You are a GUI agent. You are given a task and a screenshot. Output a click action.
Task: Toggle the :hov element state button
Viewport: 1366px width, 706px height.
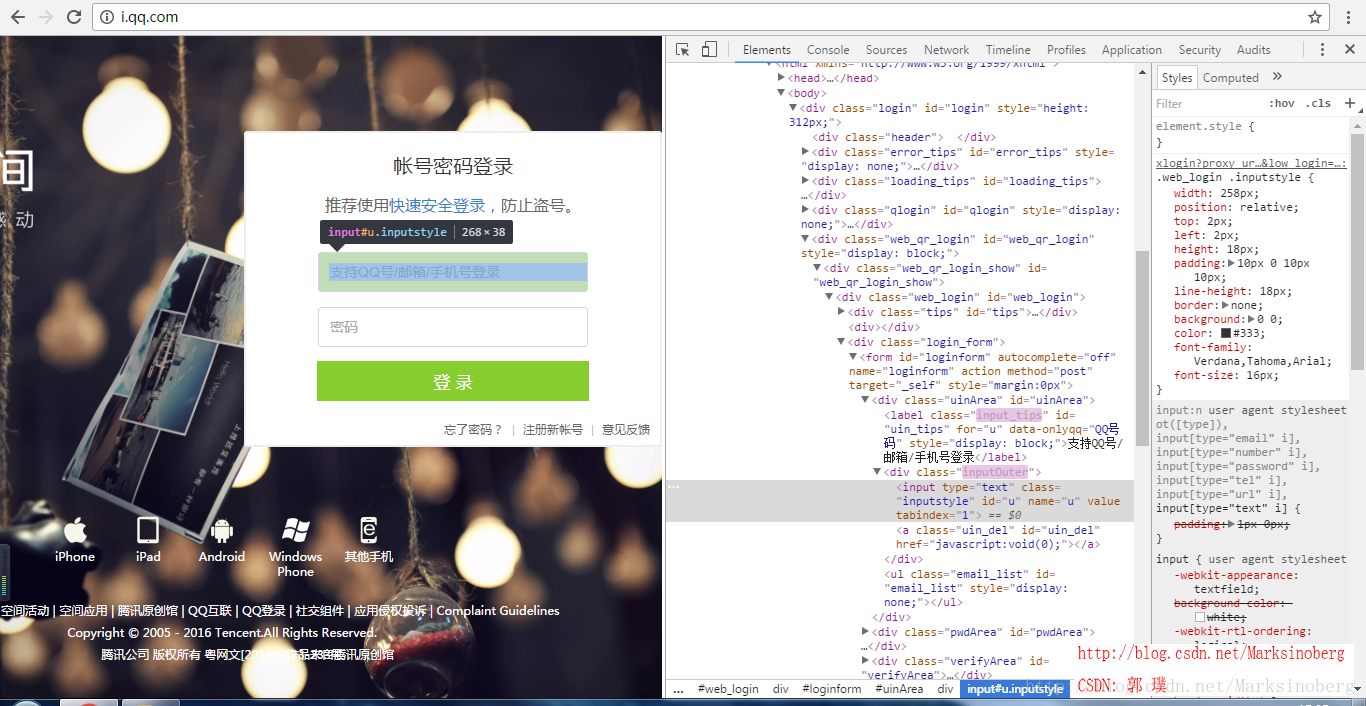coord(1281,103)
